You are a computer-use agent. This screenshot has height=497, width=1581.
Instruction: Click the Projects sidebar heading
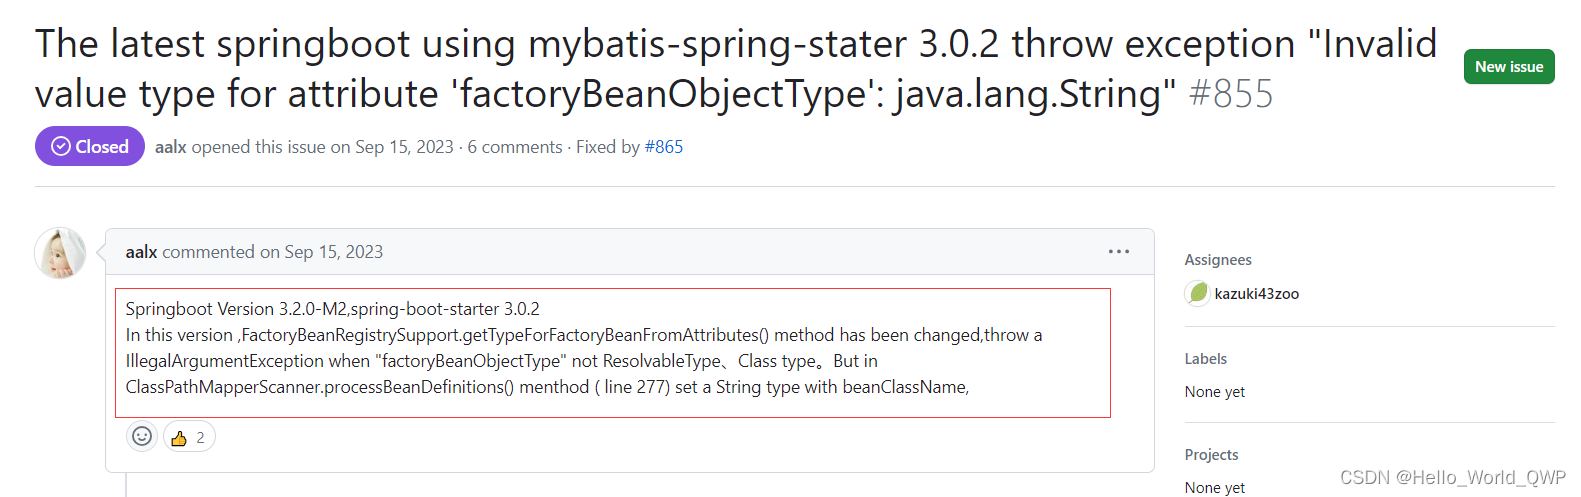(1211, 455)
